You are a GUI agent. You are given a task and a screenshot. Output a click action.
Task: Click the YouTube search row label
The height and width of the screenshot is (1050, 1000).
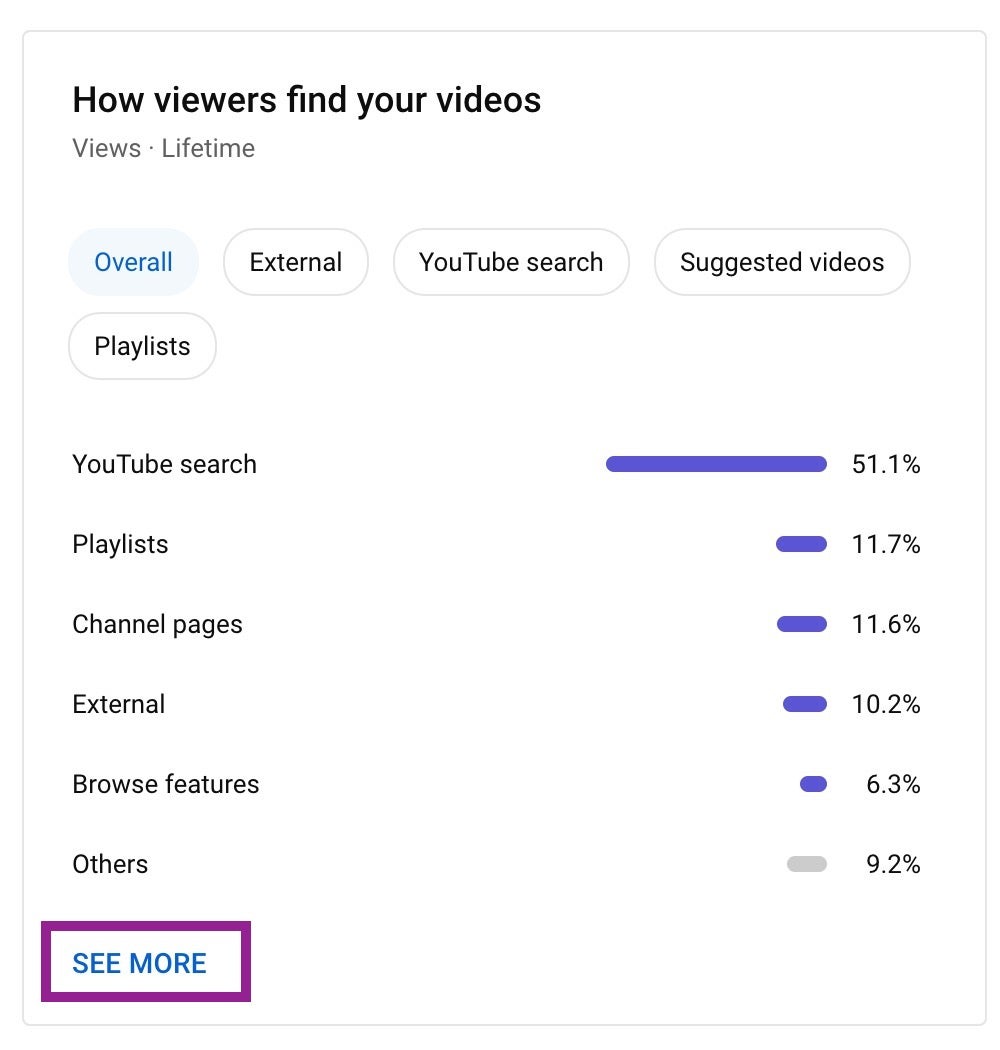(x=164, y=464)
